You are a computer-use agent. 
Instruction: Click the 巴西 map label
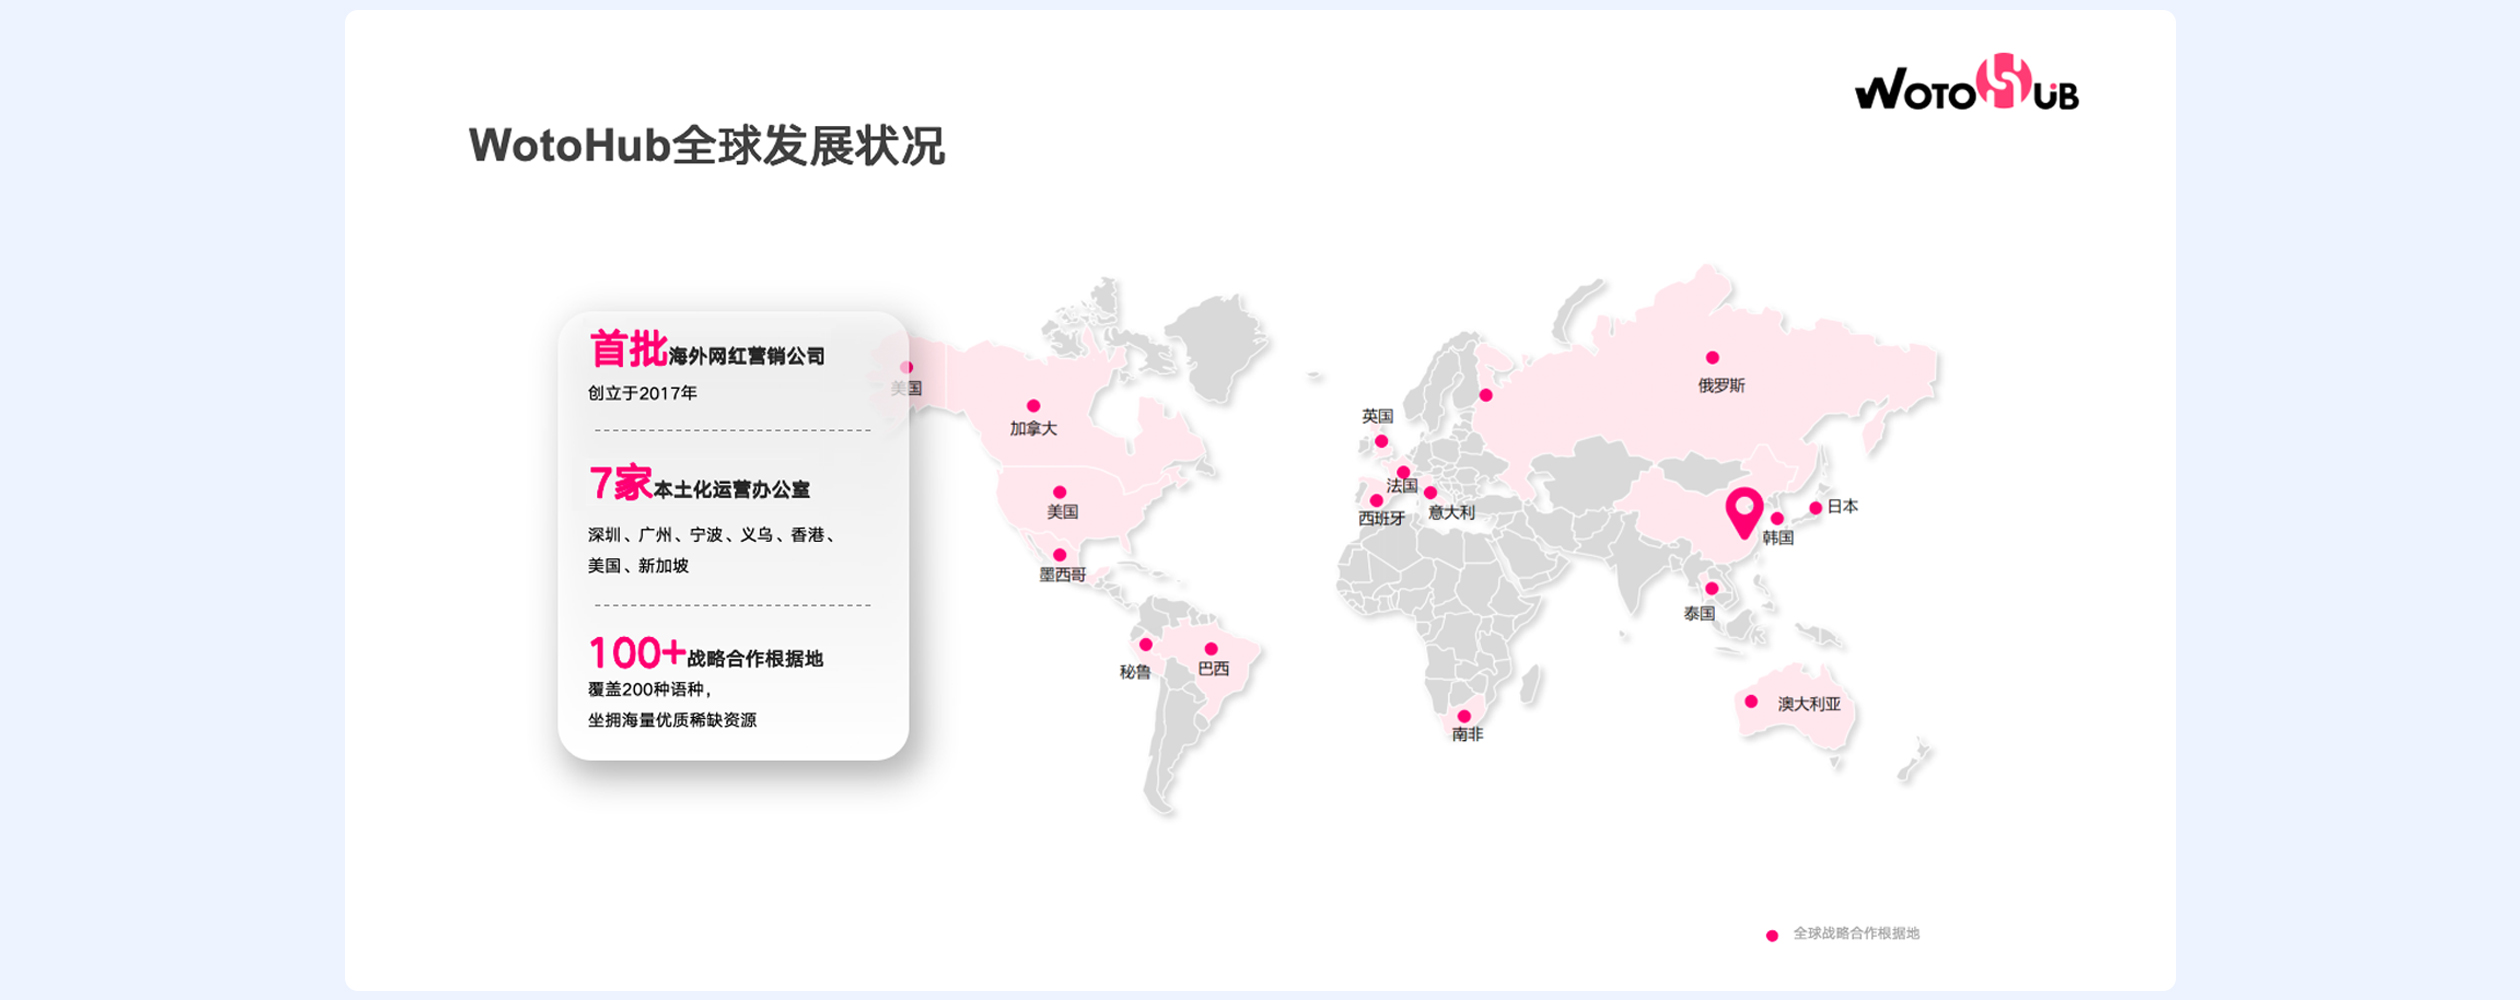click(x=1213, y=669)
